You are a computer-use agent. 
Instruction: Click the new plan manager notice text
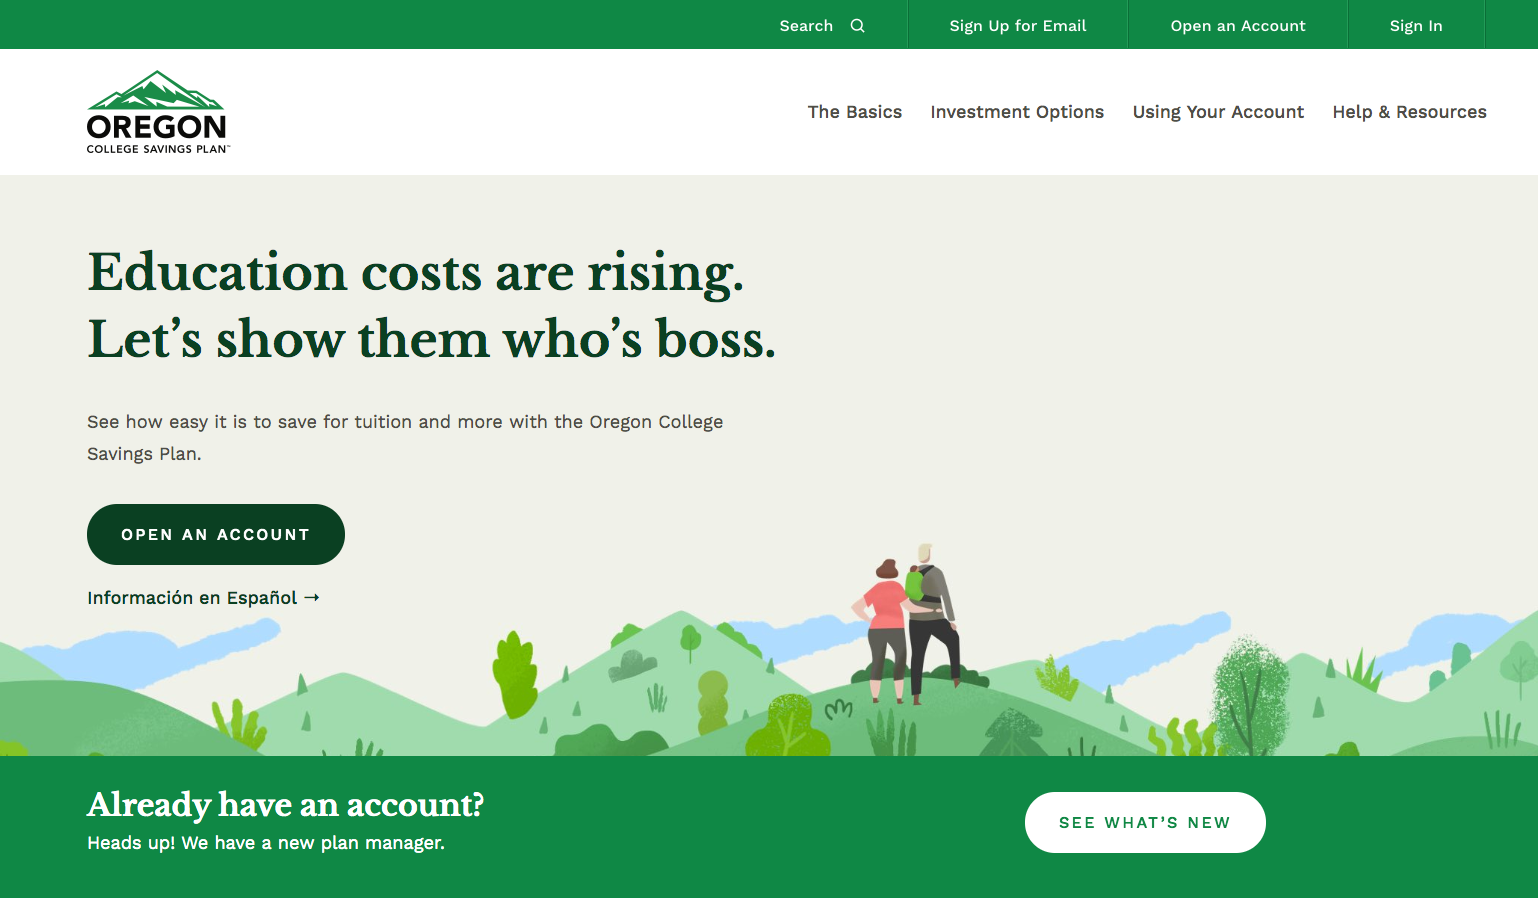[x=266, y=843]
